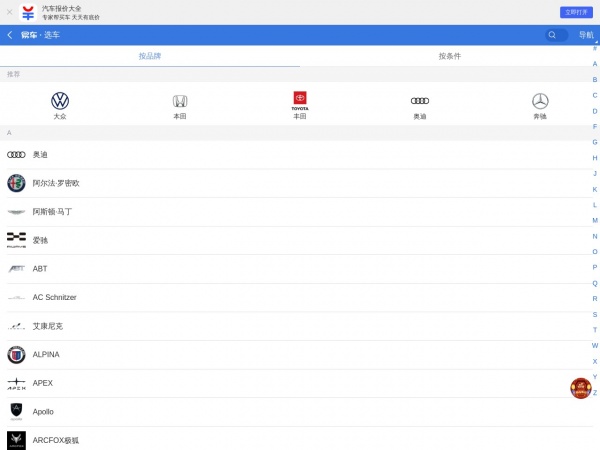Select recommended Toyota 丰田 logo
Screen dimensions: 600x450
pos(300,101)
